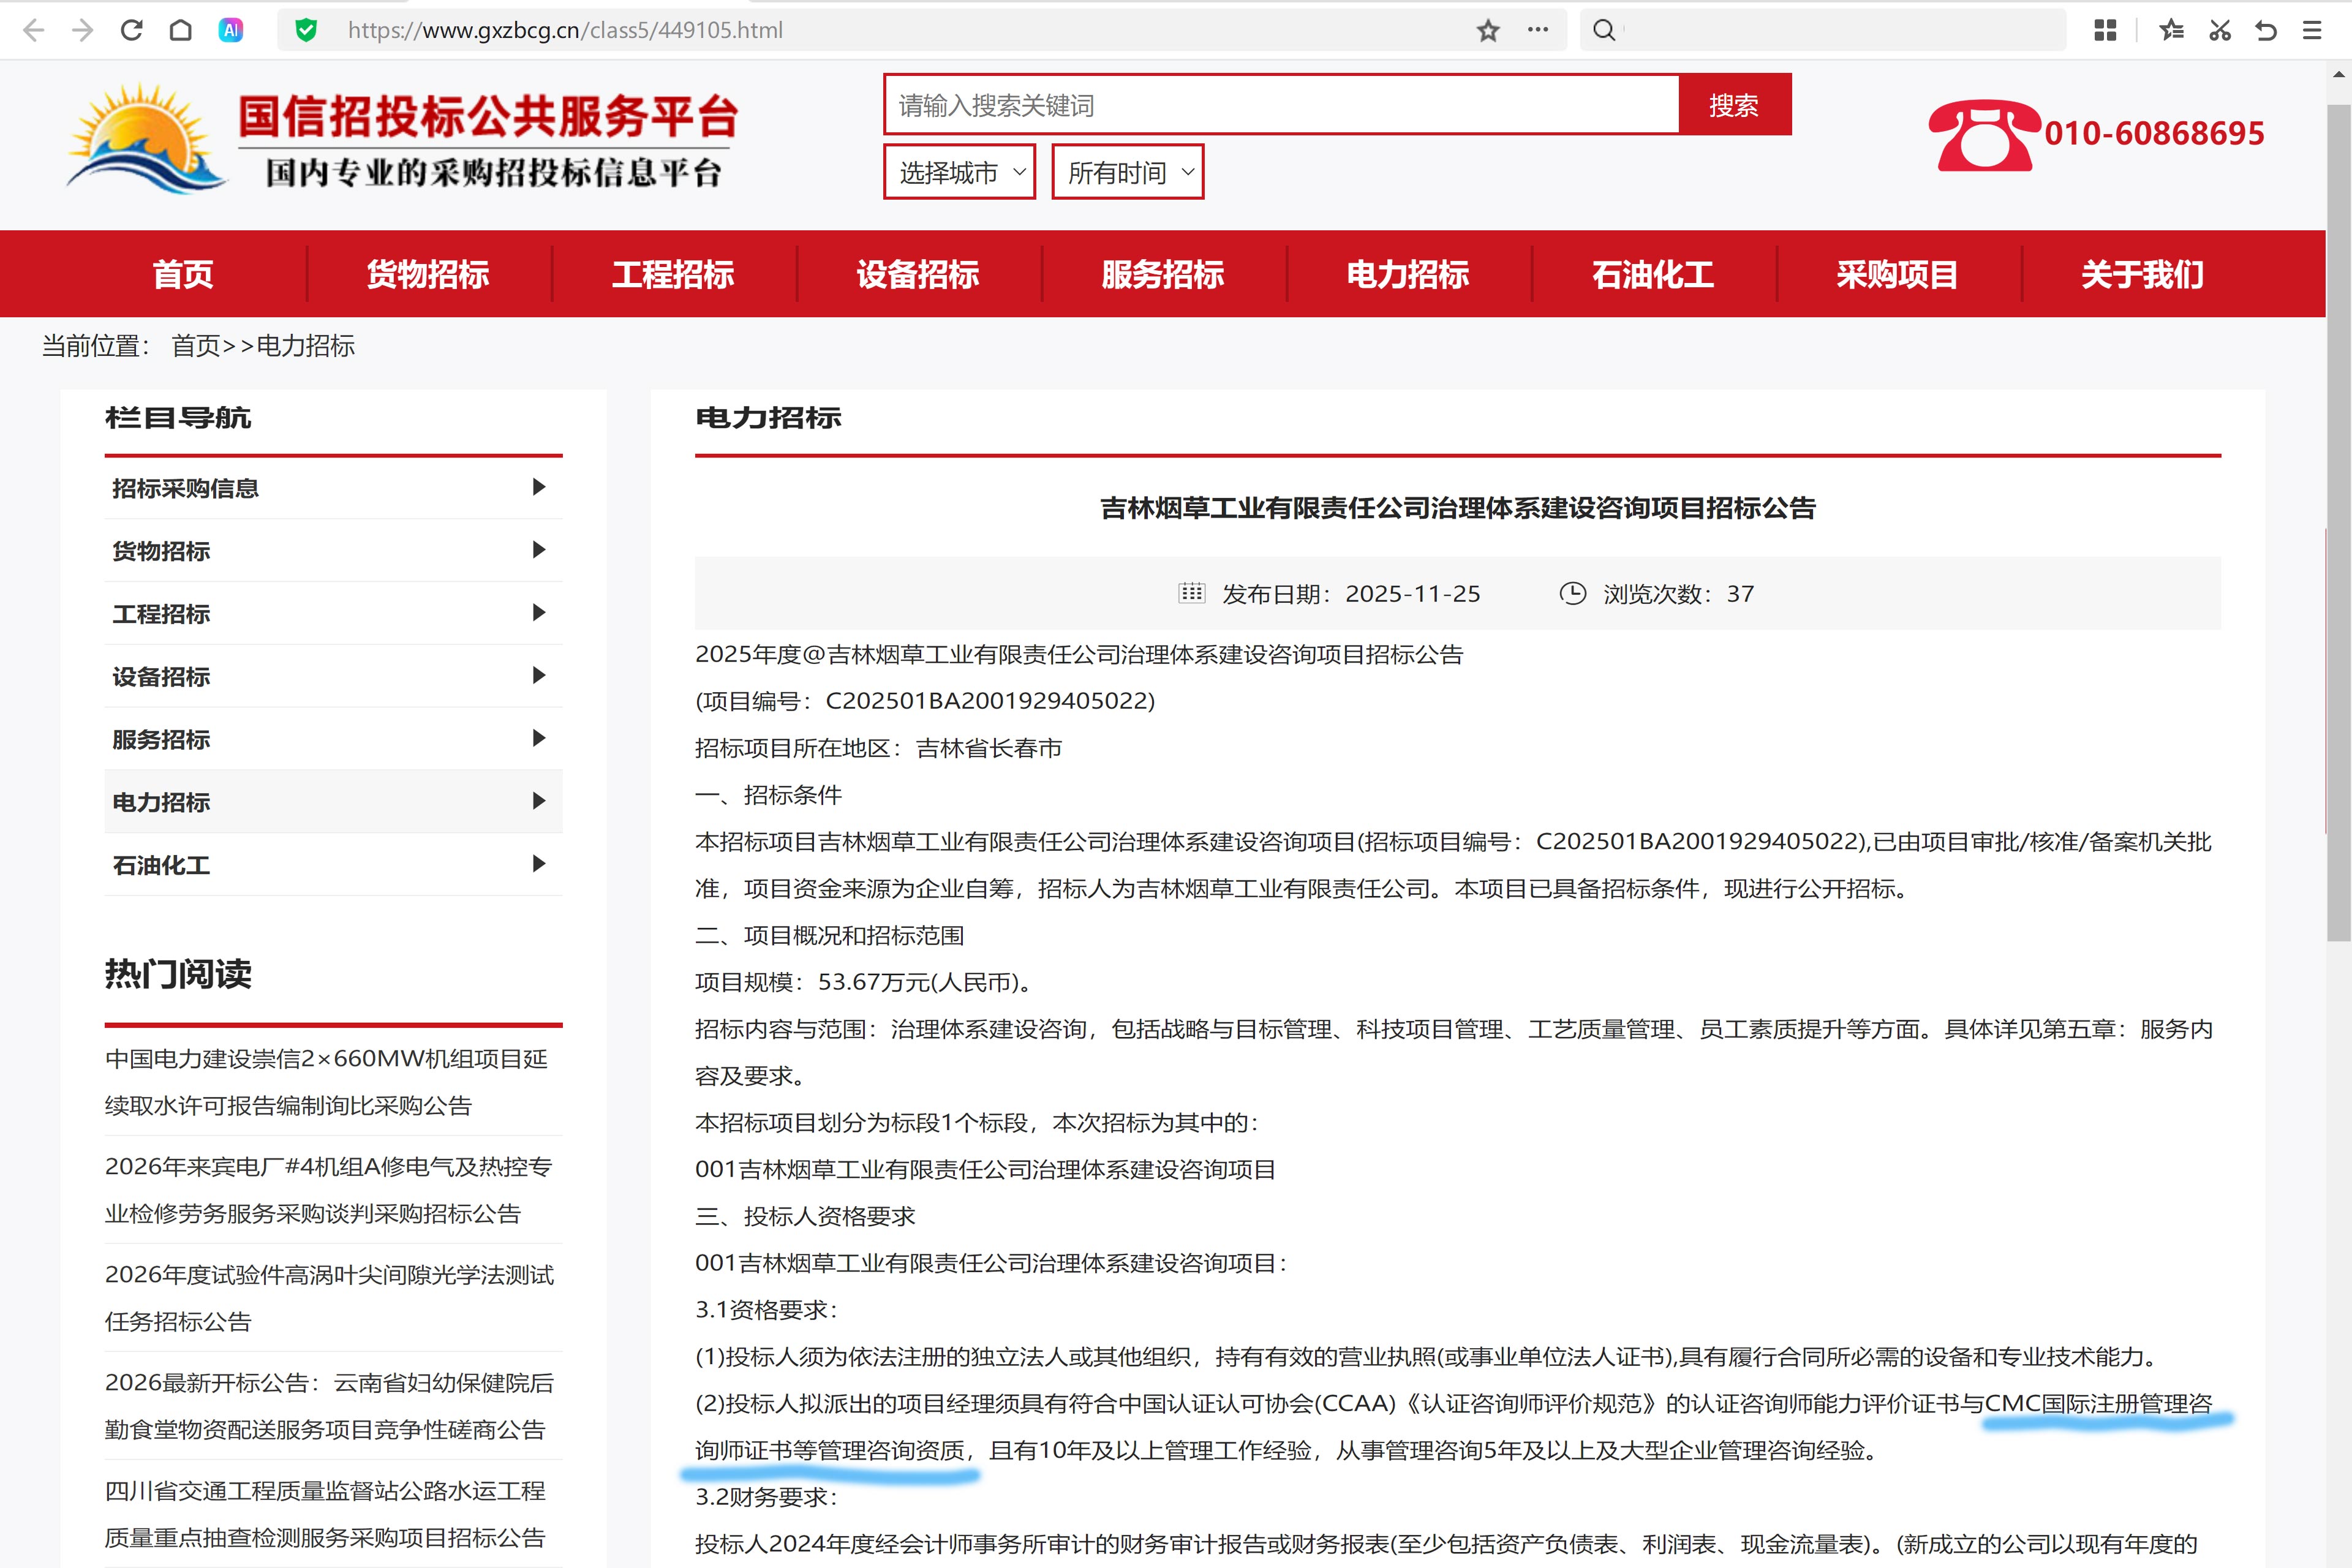Click the bookmark star in address bar
The width and height of the screenshot is (2352, 1568).
[1488, 30]
